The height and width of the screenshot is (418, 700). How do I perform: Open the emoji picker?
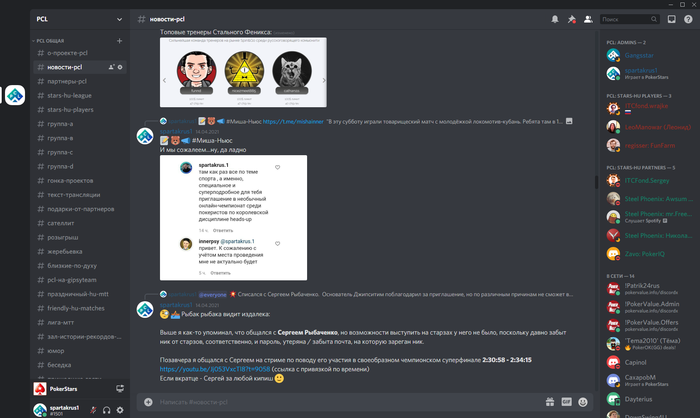pyautogui.click(x=583, y=402)
